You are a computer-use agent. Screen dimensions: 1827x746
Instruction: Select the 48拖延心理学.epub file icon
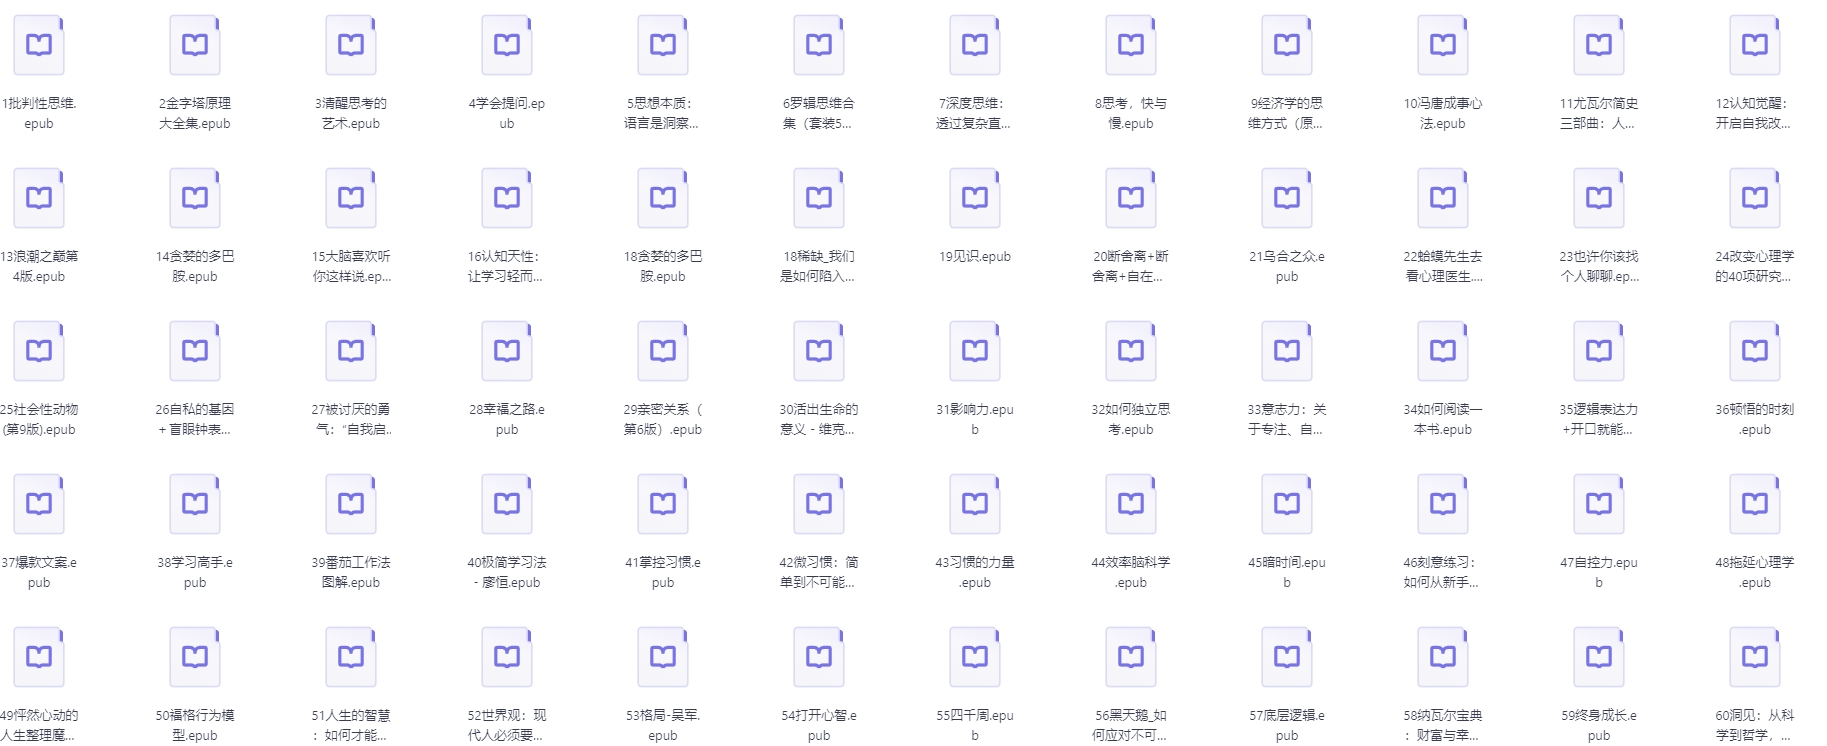(x=1755, y=504)
